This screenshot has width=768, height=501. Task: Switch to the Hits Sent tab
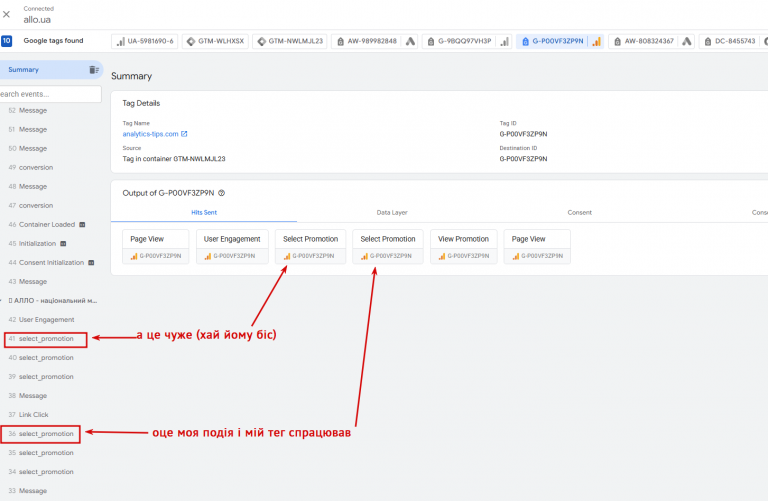click(x=204, y=213)
